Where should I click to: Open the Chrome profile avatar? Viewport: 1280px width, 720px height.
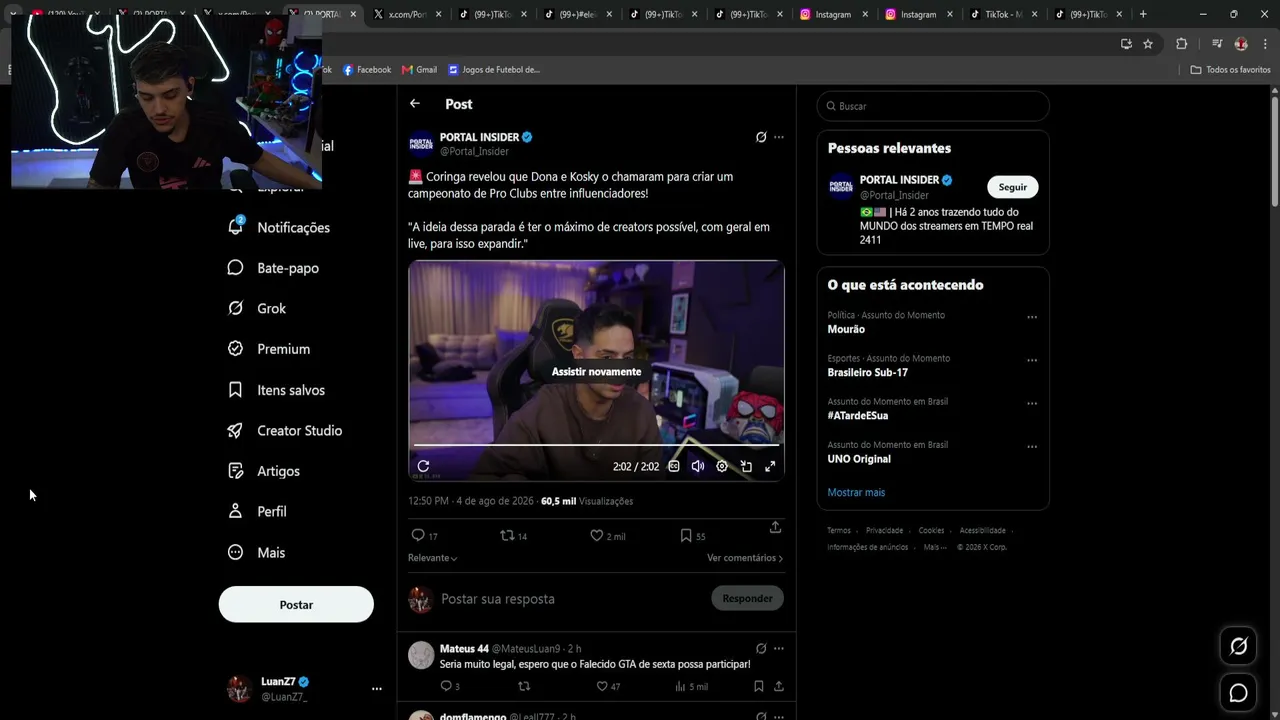coord(1241,44)
